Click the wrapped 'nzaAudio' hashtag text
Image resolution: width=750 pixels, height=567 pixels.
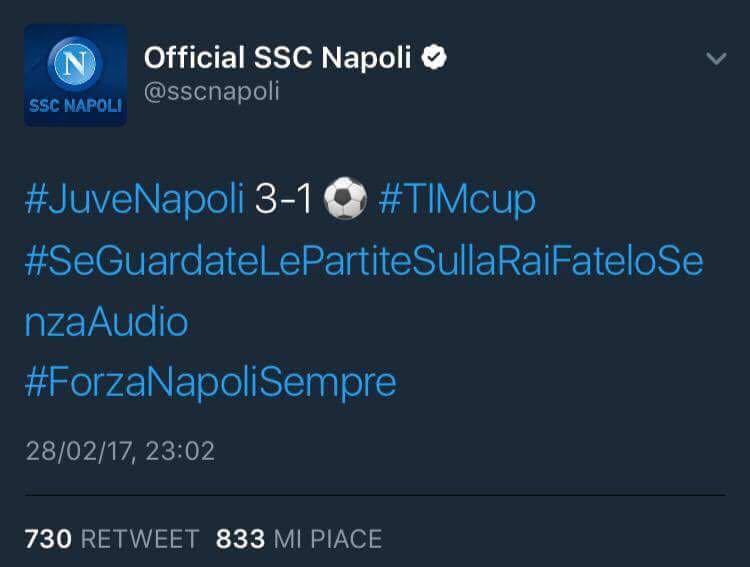click(x=106, y=322)
